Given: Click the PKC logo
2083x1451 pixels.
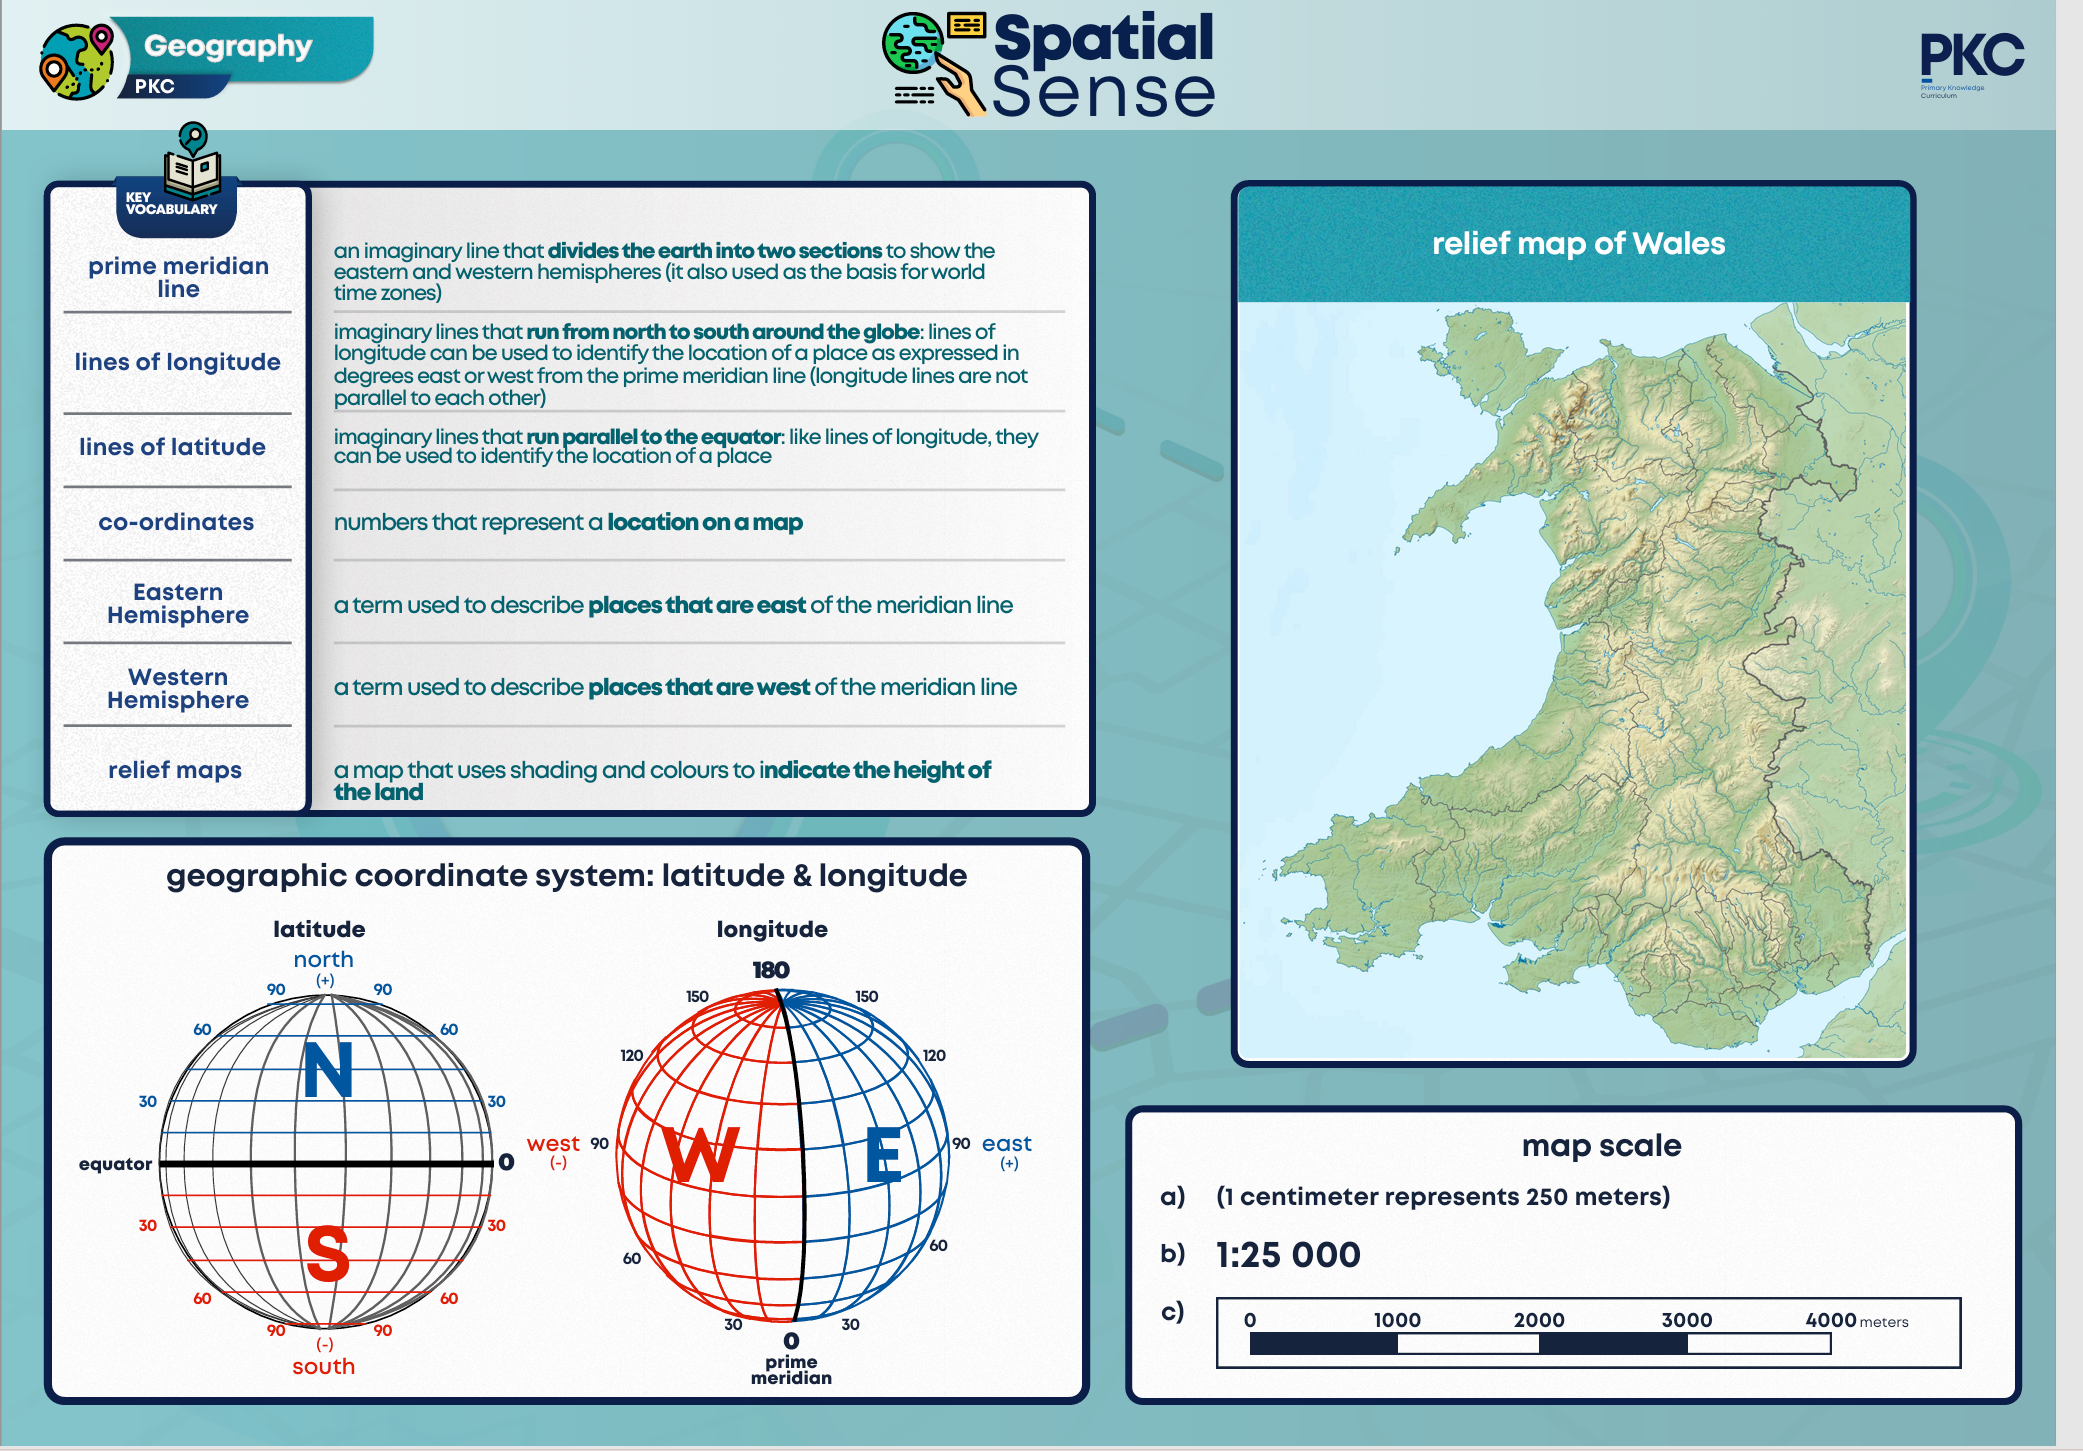Looking at the screenshot, I should pos(1971,58).
